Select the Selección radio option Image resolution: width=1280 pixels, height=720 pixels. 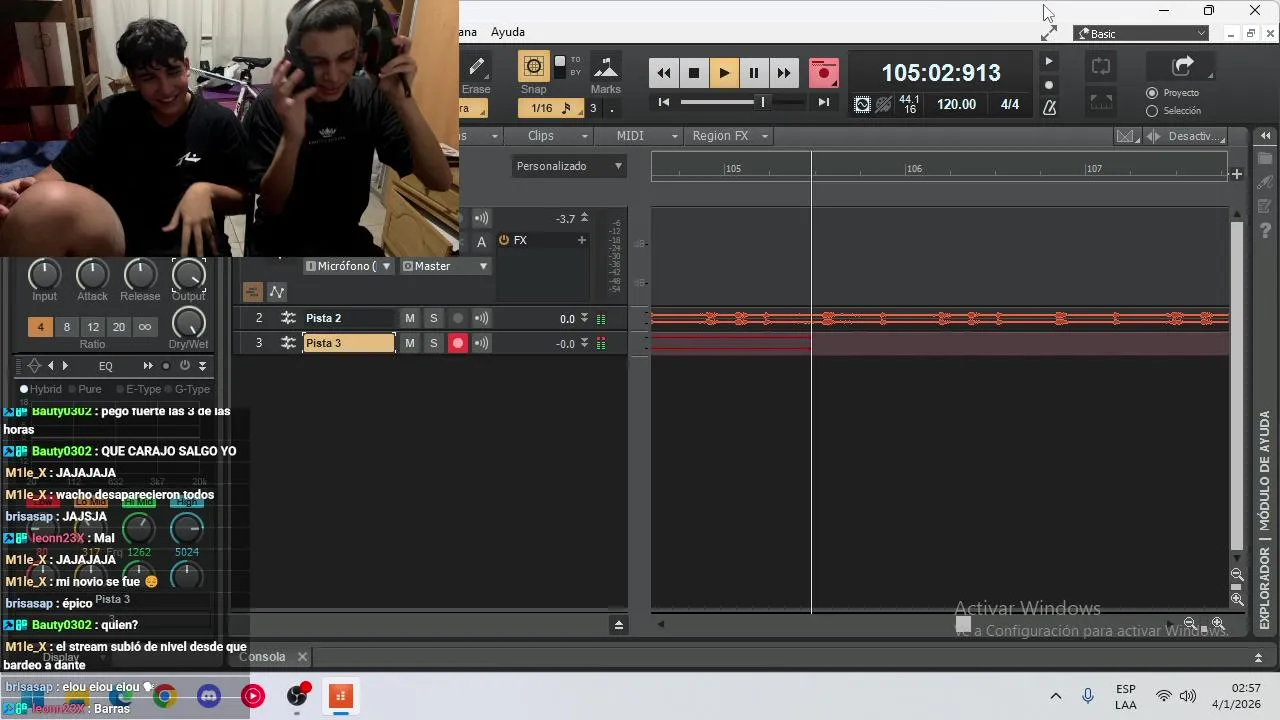point(1152,111)
